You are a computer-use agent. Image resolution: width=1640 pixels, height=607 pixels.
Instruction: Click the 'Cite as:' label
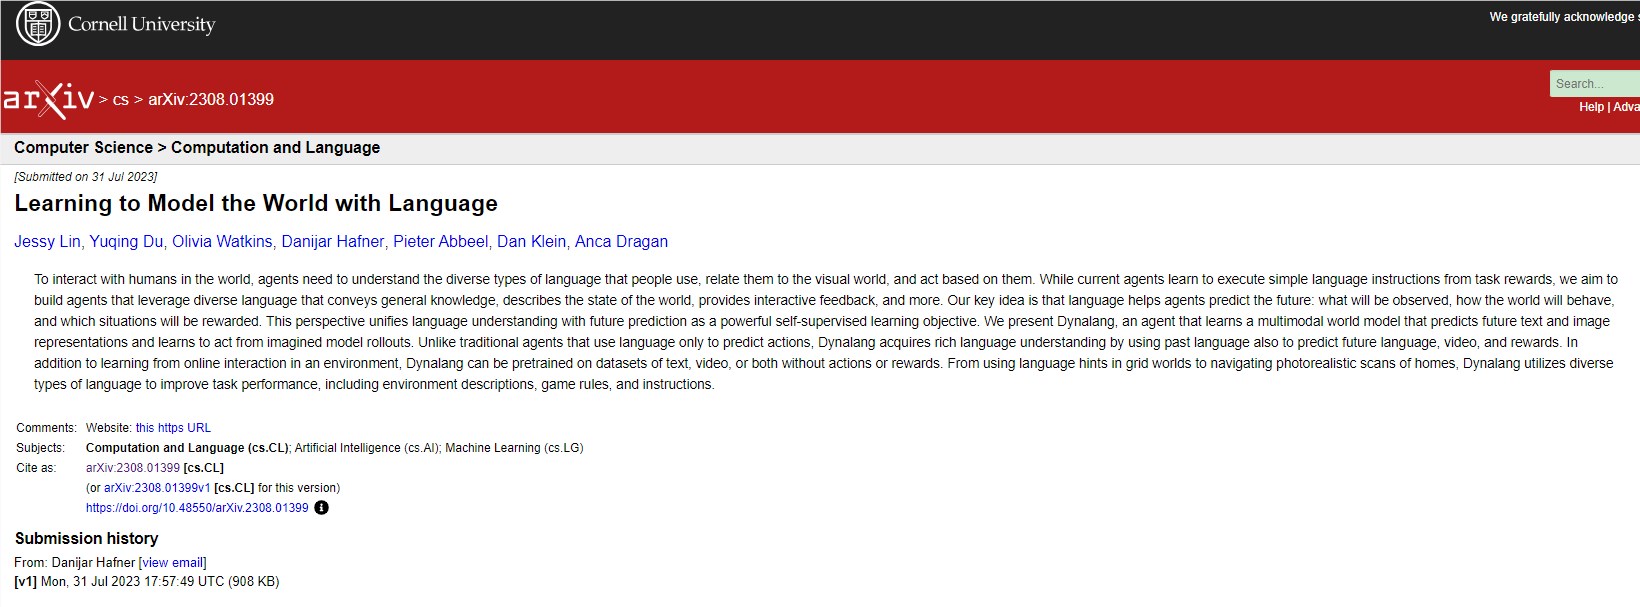(36, 468)
